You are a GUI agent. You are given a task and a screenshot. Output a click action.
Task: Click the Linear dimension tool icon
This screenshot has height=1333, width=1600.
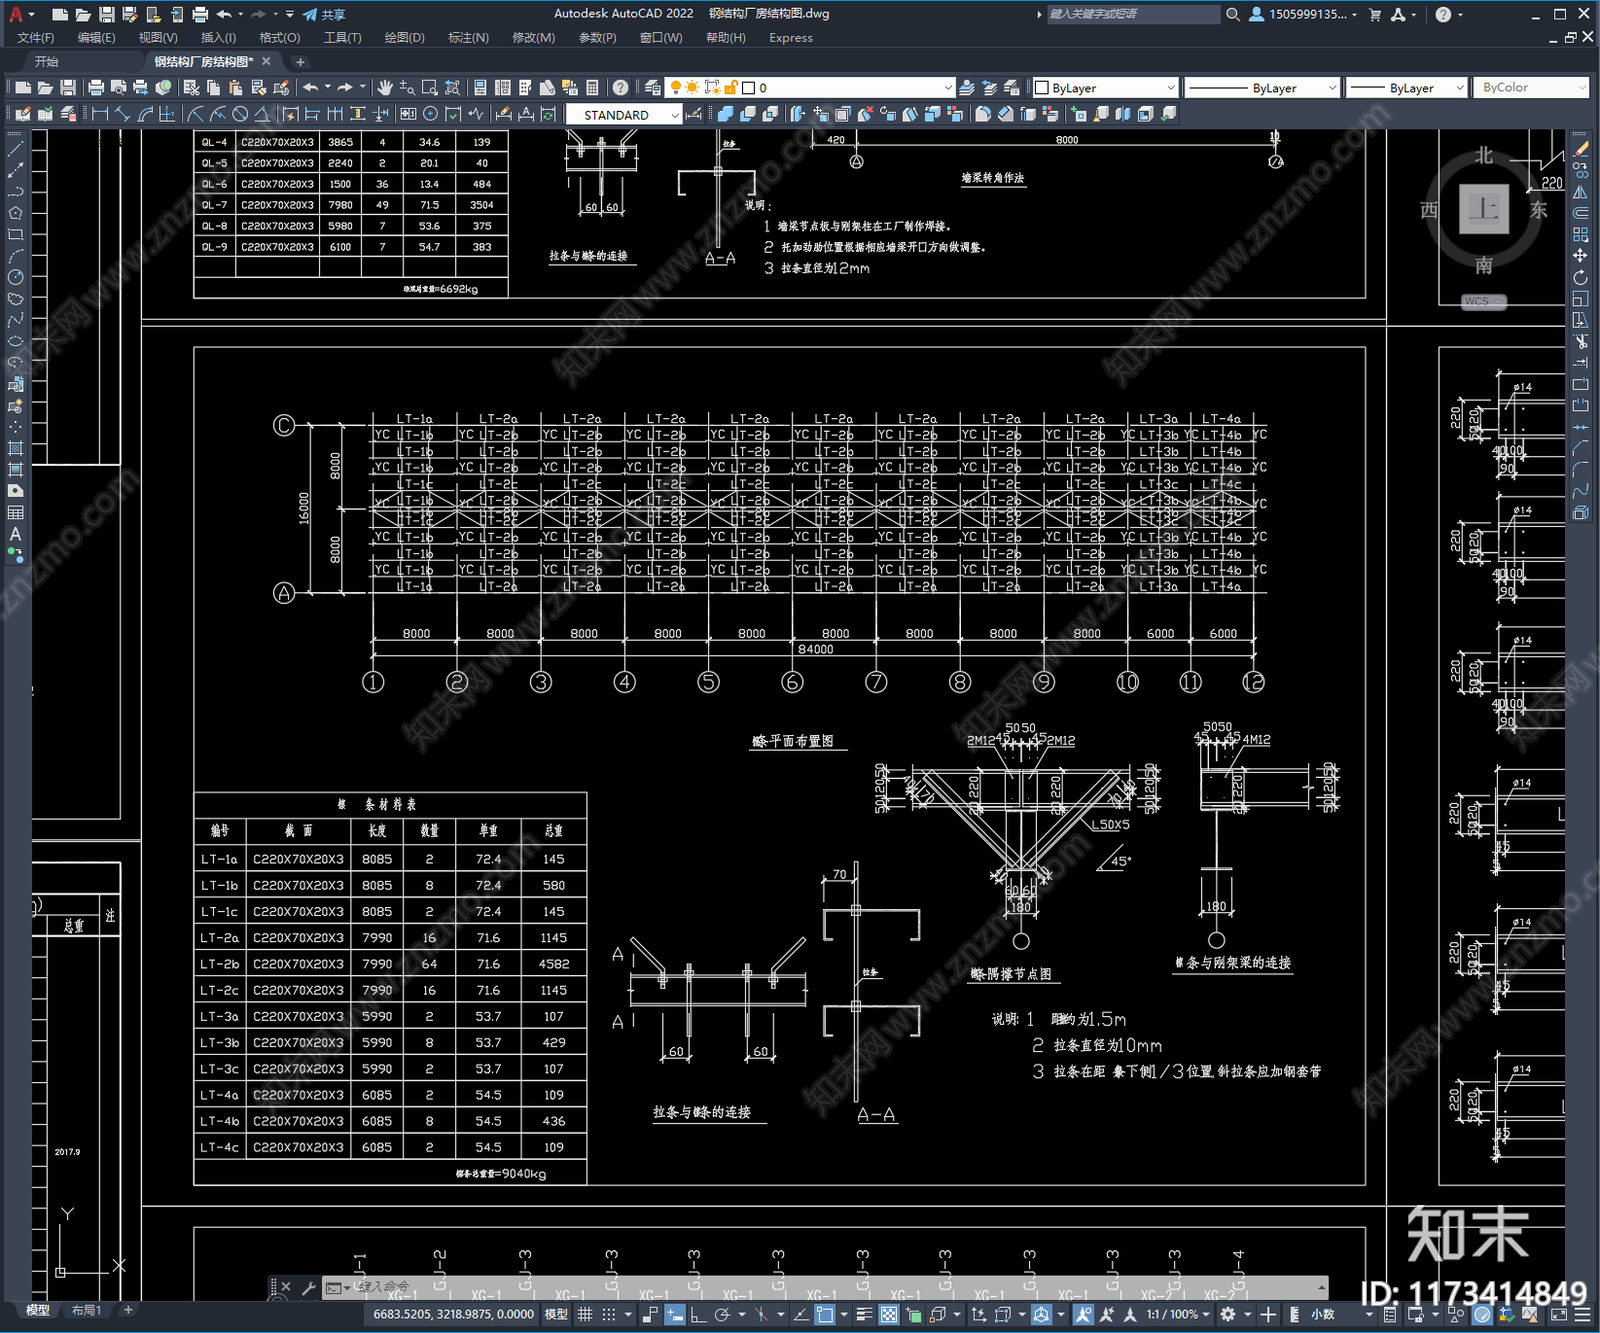click(100, 114)
